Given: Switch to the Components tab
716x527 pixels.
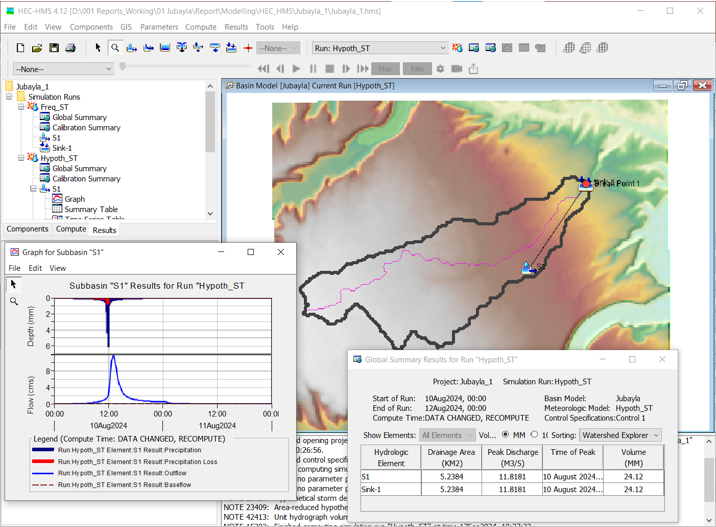Looking at the screenshot, I should pos(27,229).
